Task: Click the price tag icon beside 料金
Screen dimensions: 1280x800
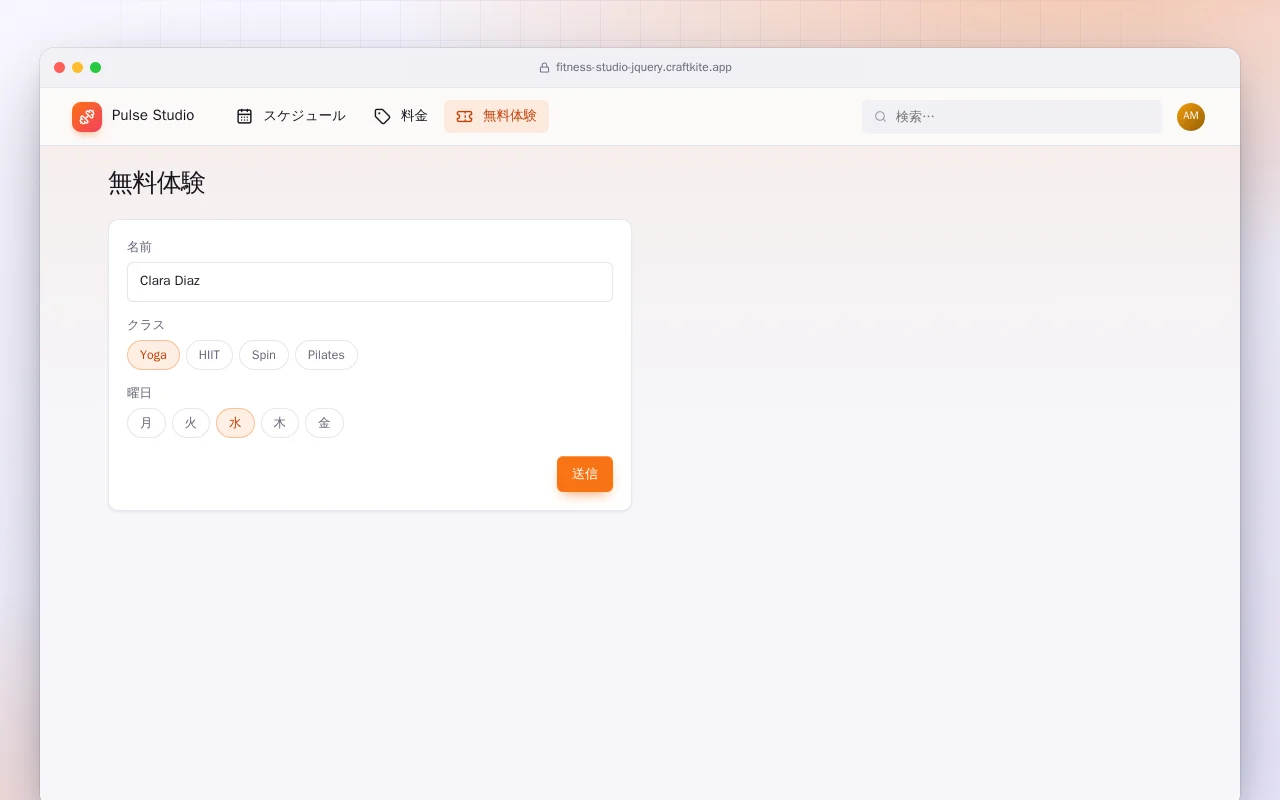Action: [x=382, y=116]
